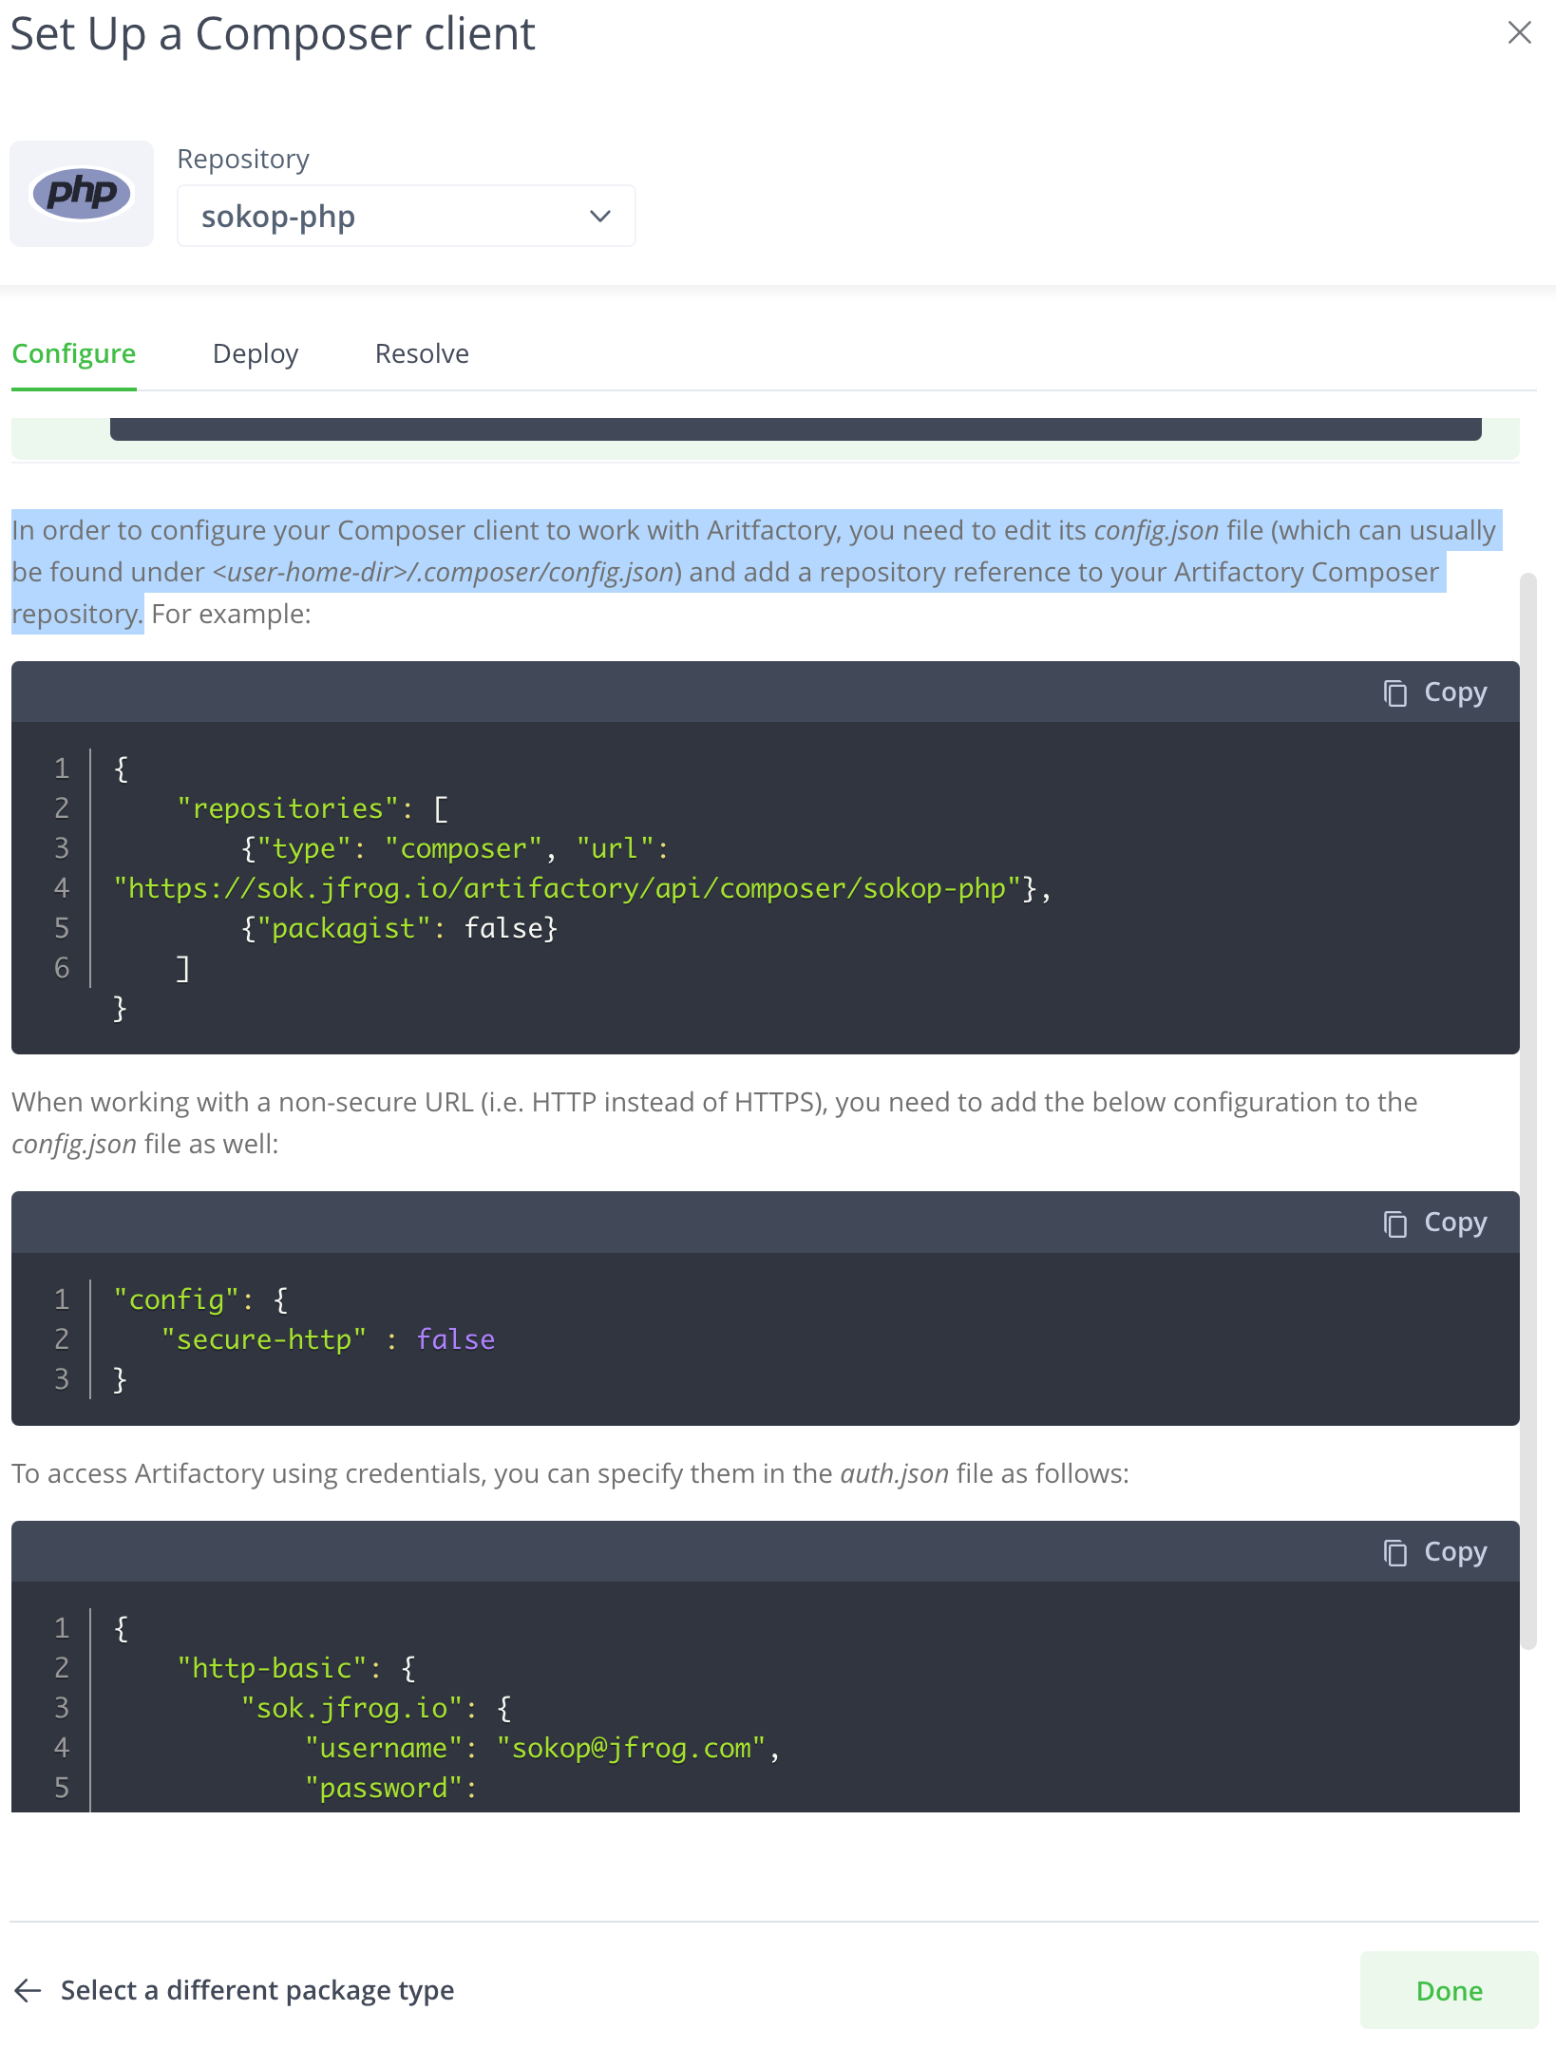Click the "repositories" key in first code block
The height and width of the screenshot is (2048, 1556).
tap(288, 808)
